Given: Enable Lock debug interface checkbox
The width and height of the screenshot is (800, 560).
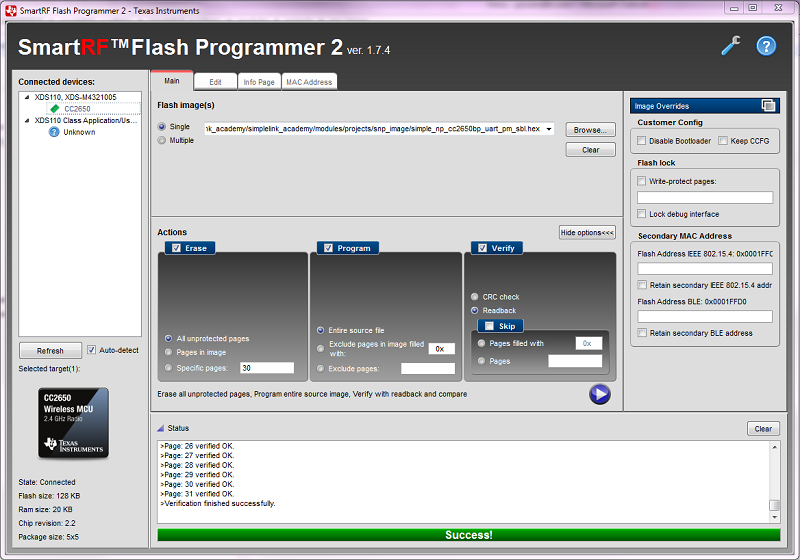Looking at the screenshot, I should click(641, 214).
